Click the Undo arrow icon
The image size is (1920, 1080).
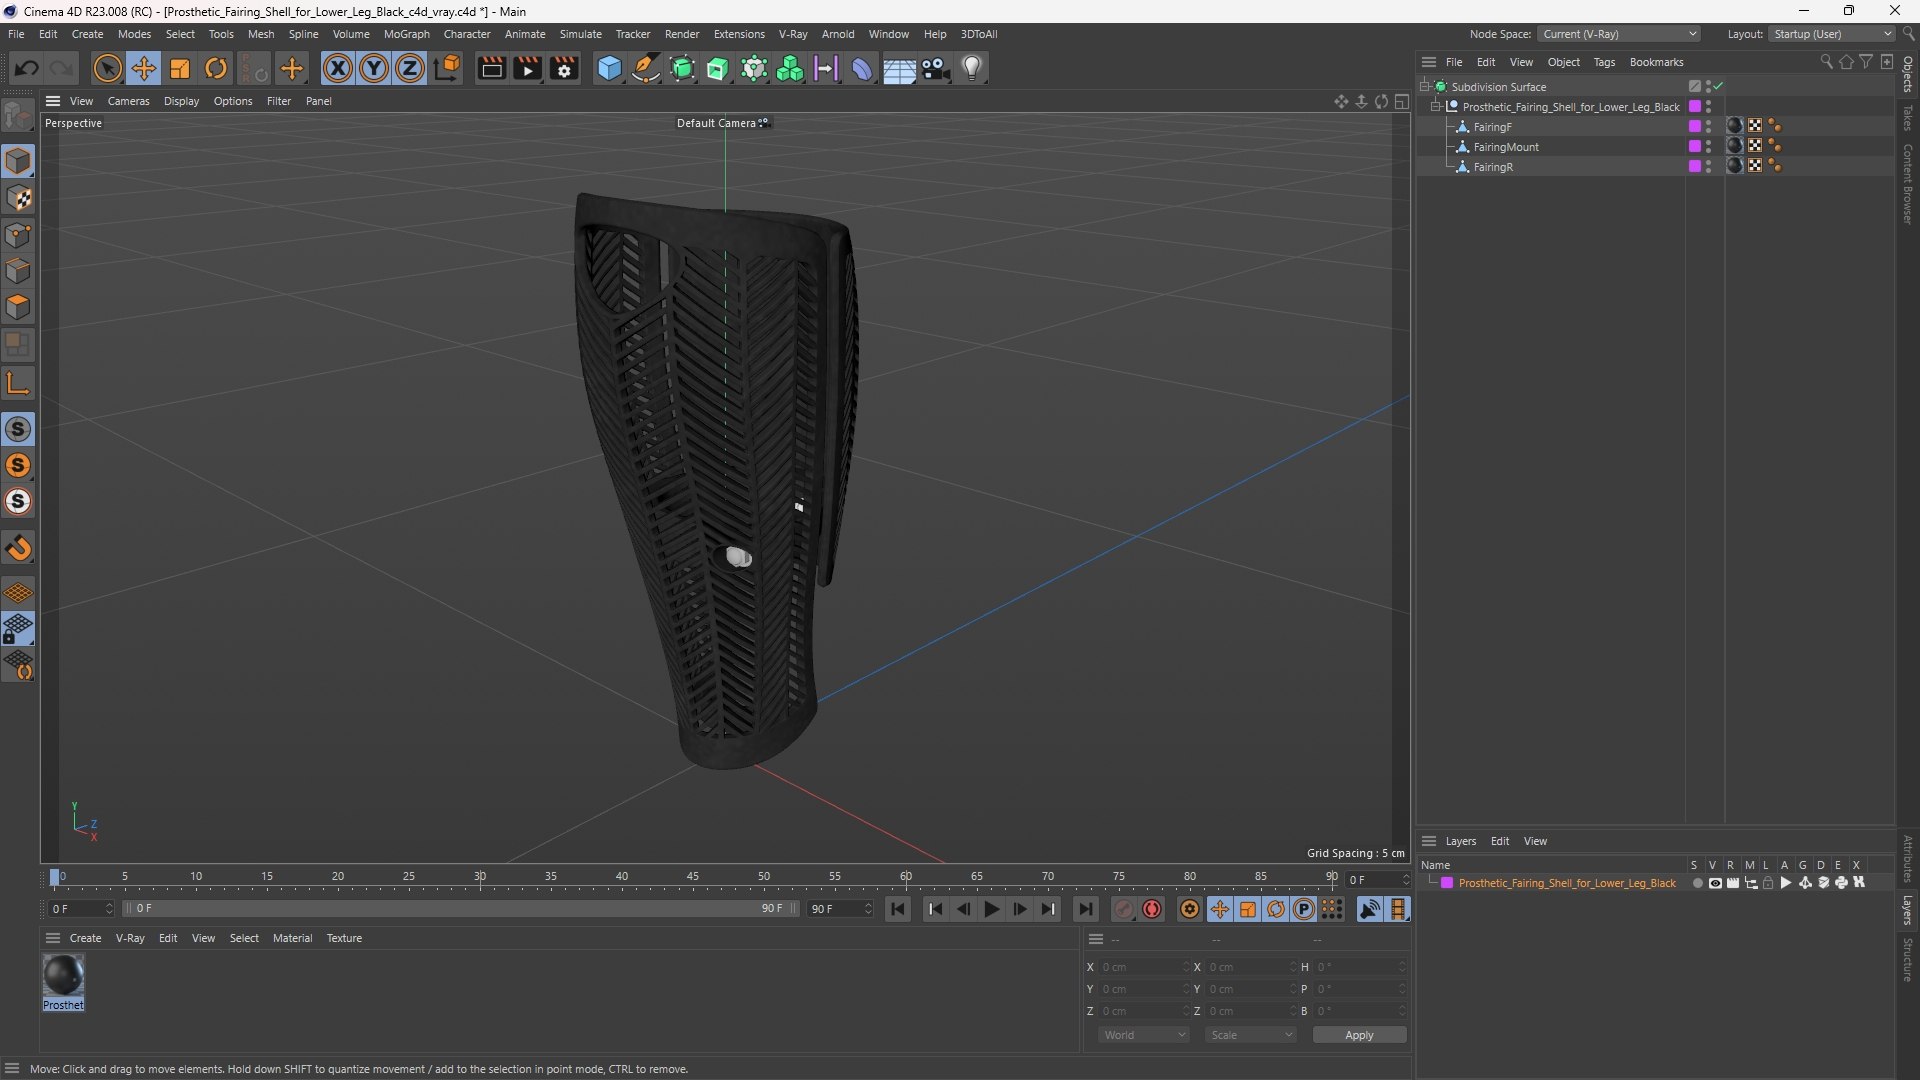point(27,68)
